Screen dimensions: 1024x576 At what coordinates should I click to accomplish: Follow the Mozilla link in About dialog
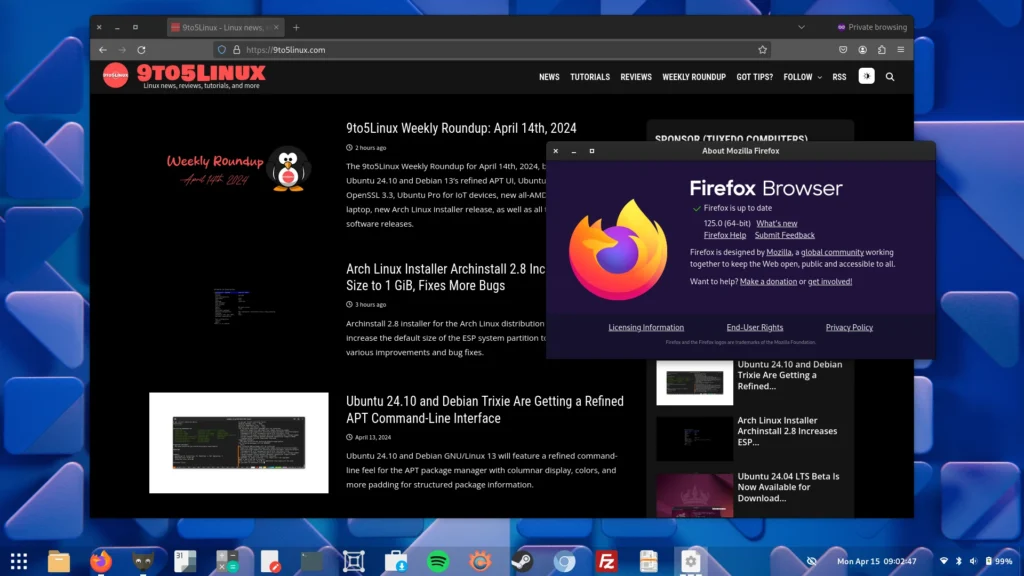(778, 252)
